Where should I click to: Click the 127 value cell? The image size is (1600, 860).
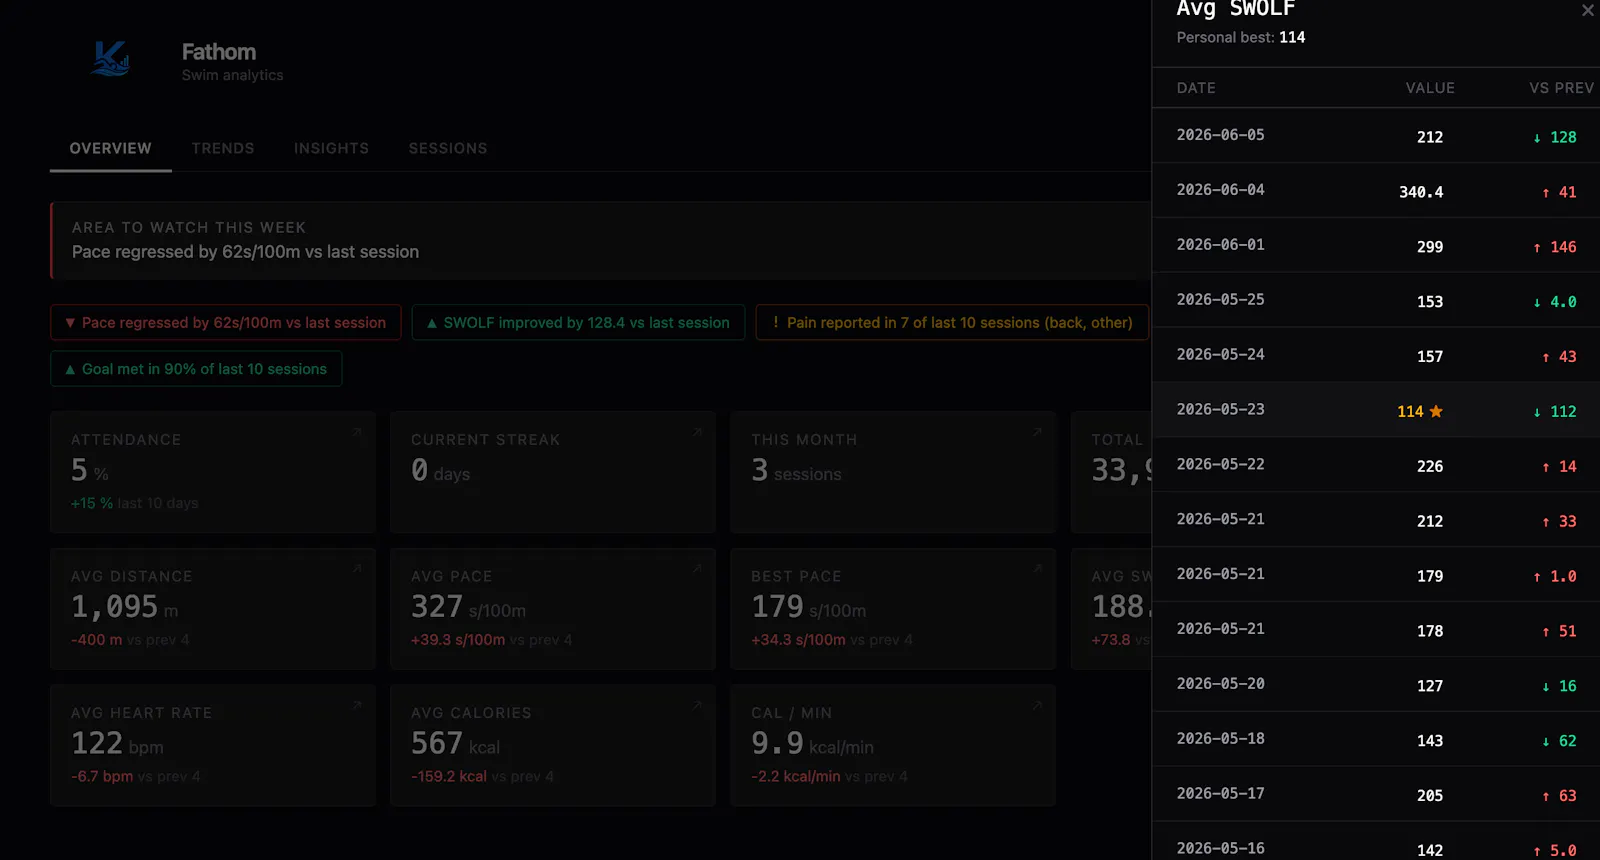(x=1430, y=686)
